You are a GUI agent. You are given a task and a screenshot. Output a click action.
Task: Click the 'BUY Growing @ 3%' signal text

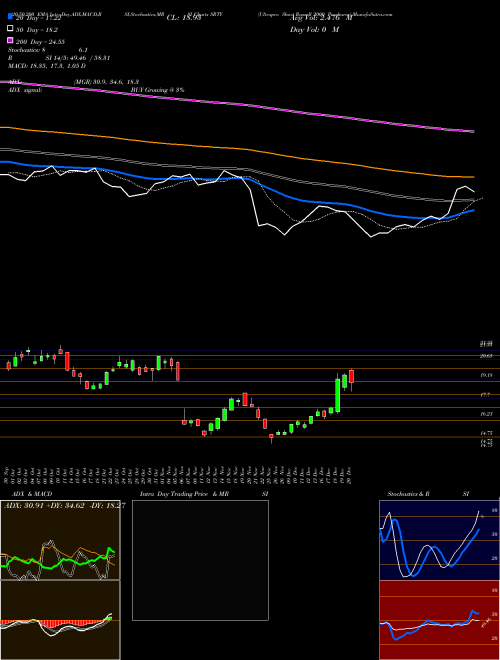tap(157, 90)
